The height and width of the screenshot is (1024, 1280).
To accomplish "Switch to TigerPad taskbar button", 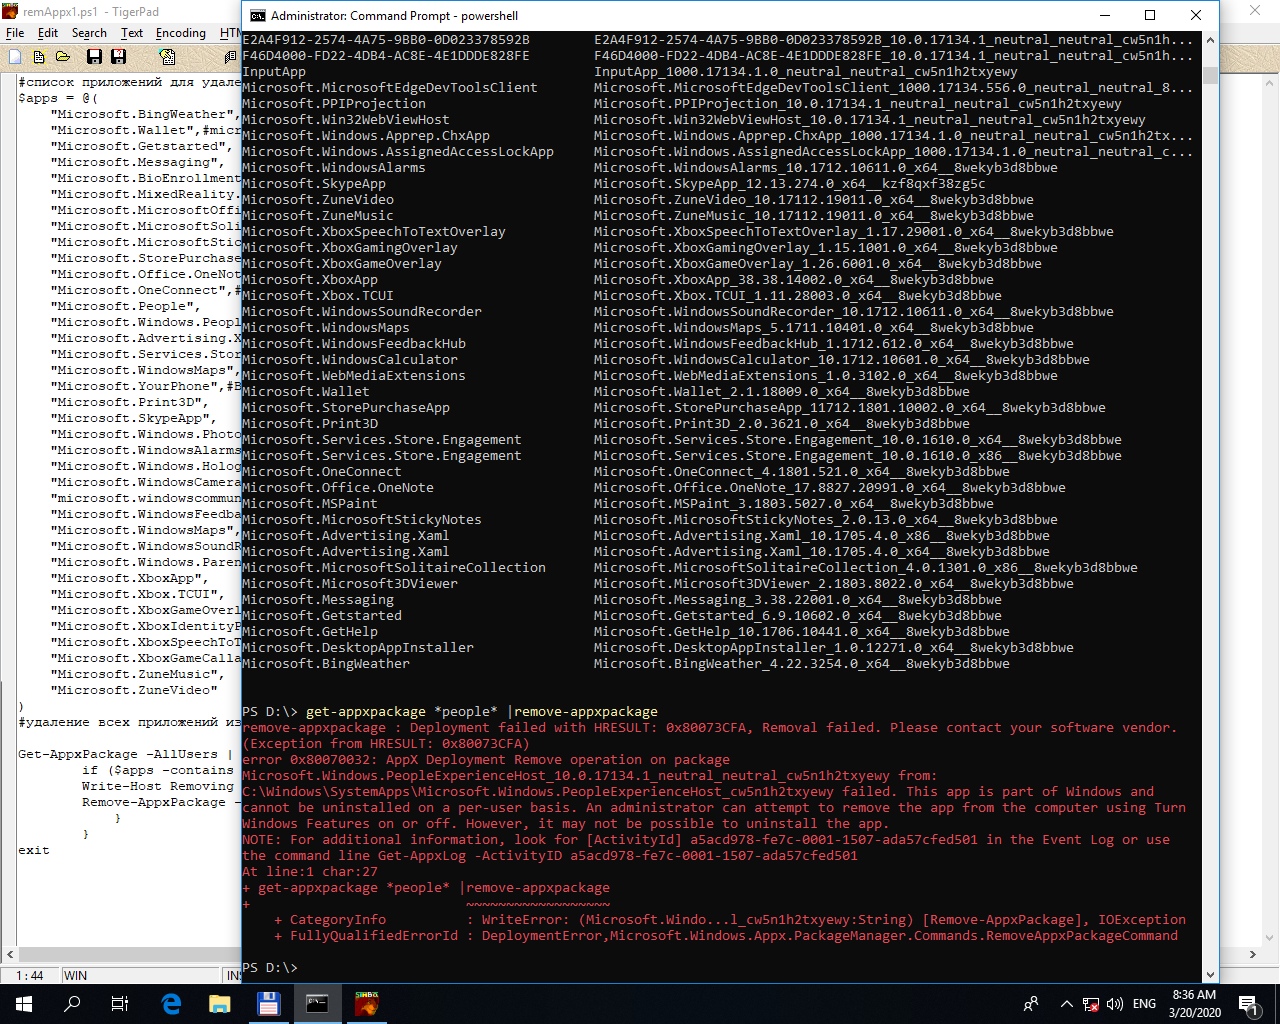I will point(366,1004).
